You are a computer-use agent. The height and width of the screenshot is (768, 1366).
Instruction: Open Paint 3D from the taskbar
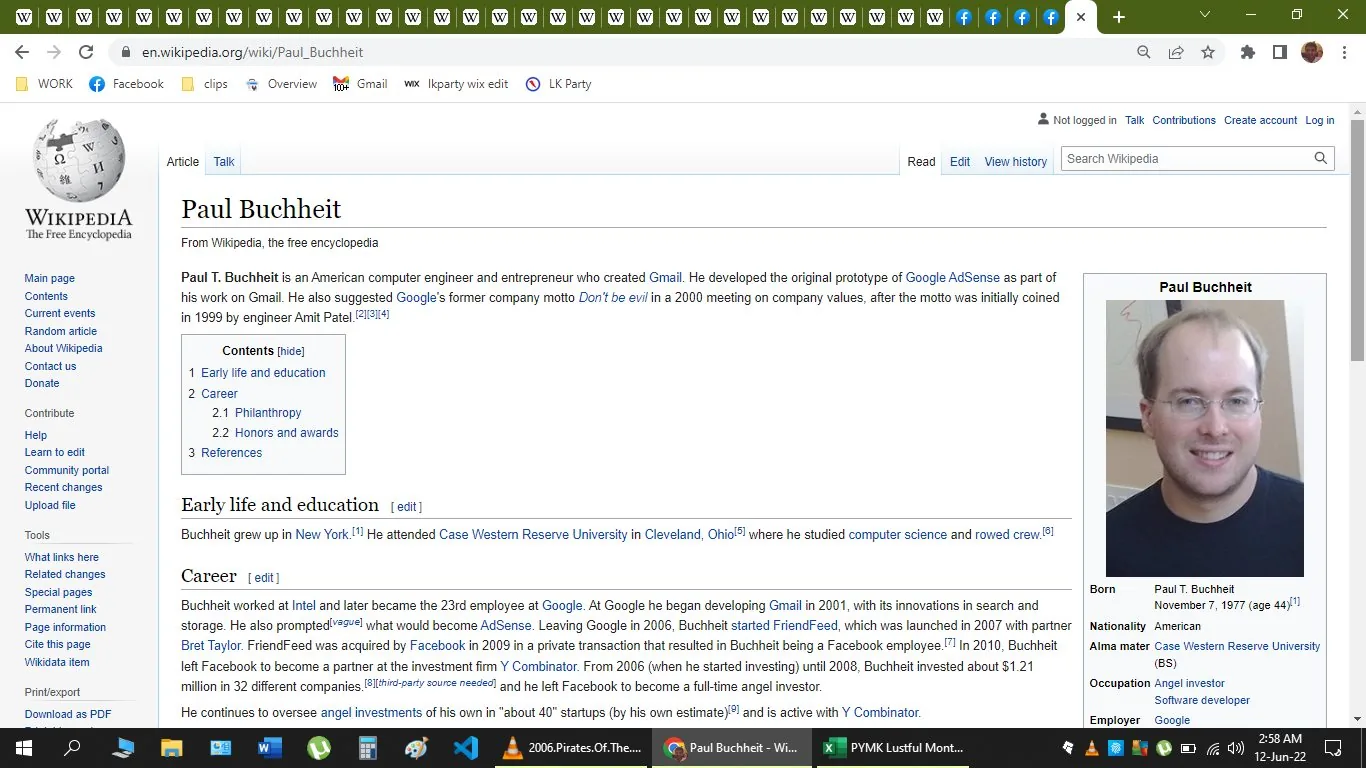[415, 747]
